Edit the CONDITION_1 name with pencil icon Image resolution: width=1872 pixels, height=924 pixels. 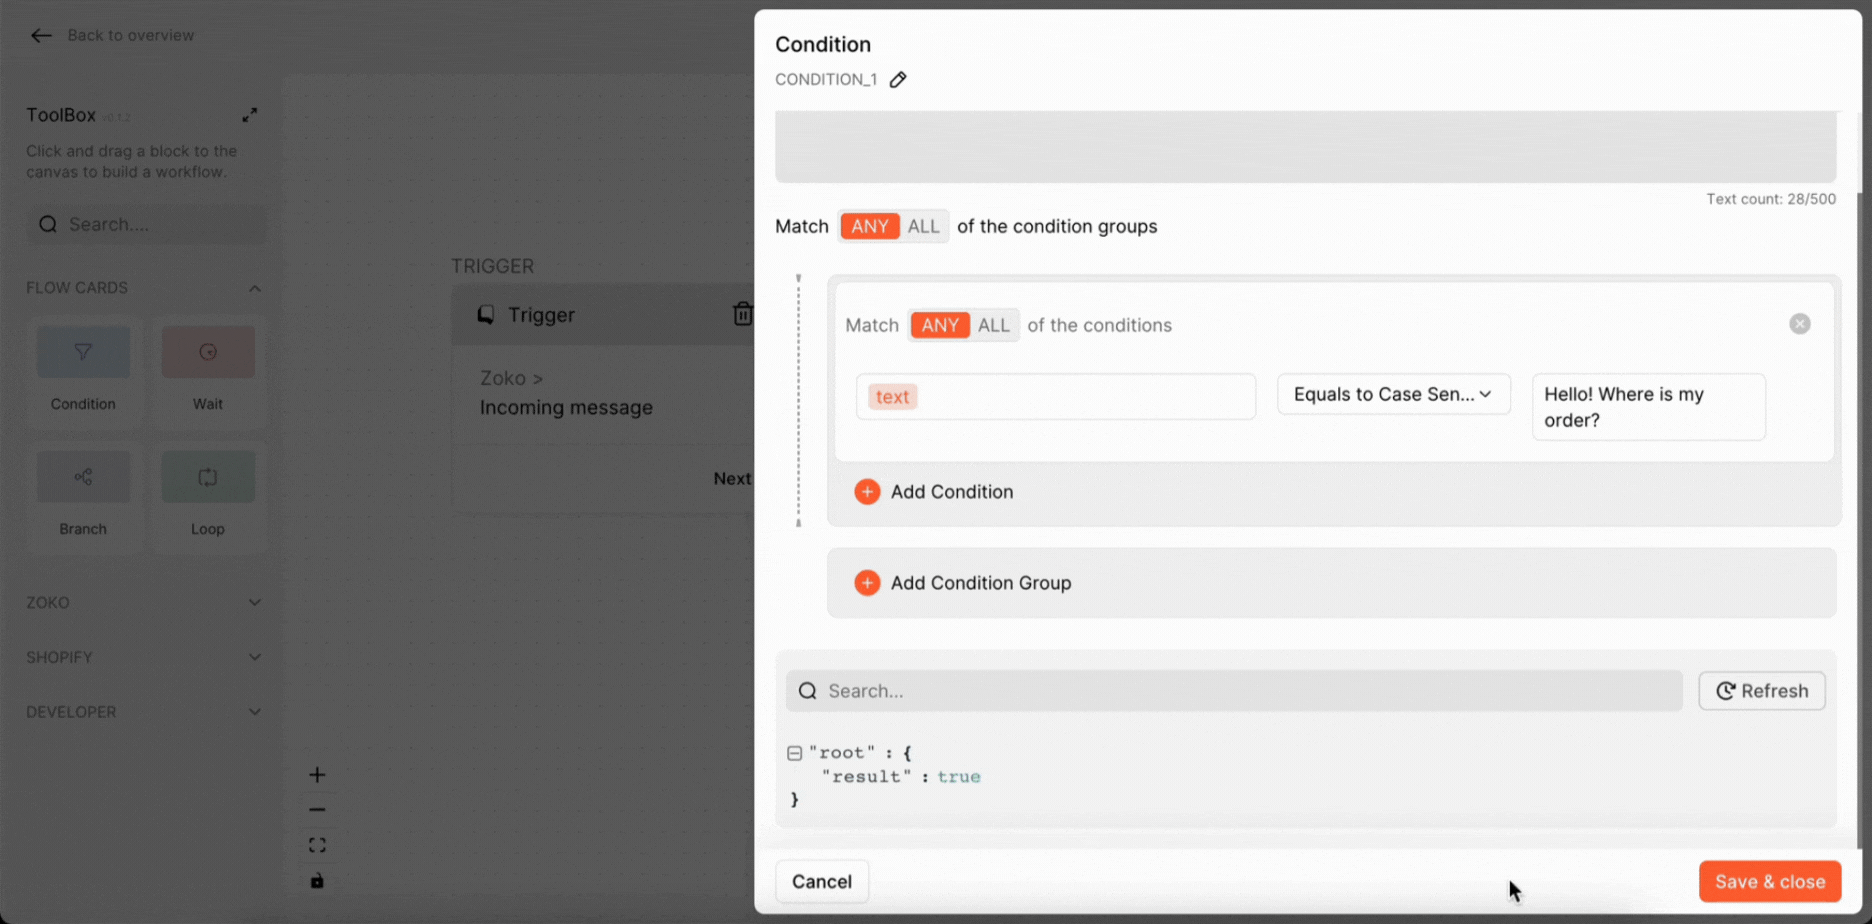coord(898,79)
